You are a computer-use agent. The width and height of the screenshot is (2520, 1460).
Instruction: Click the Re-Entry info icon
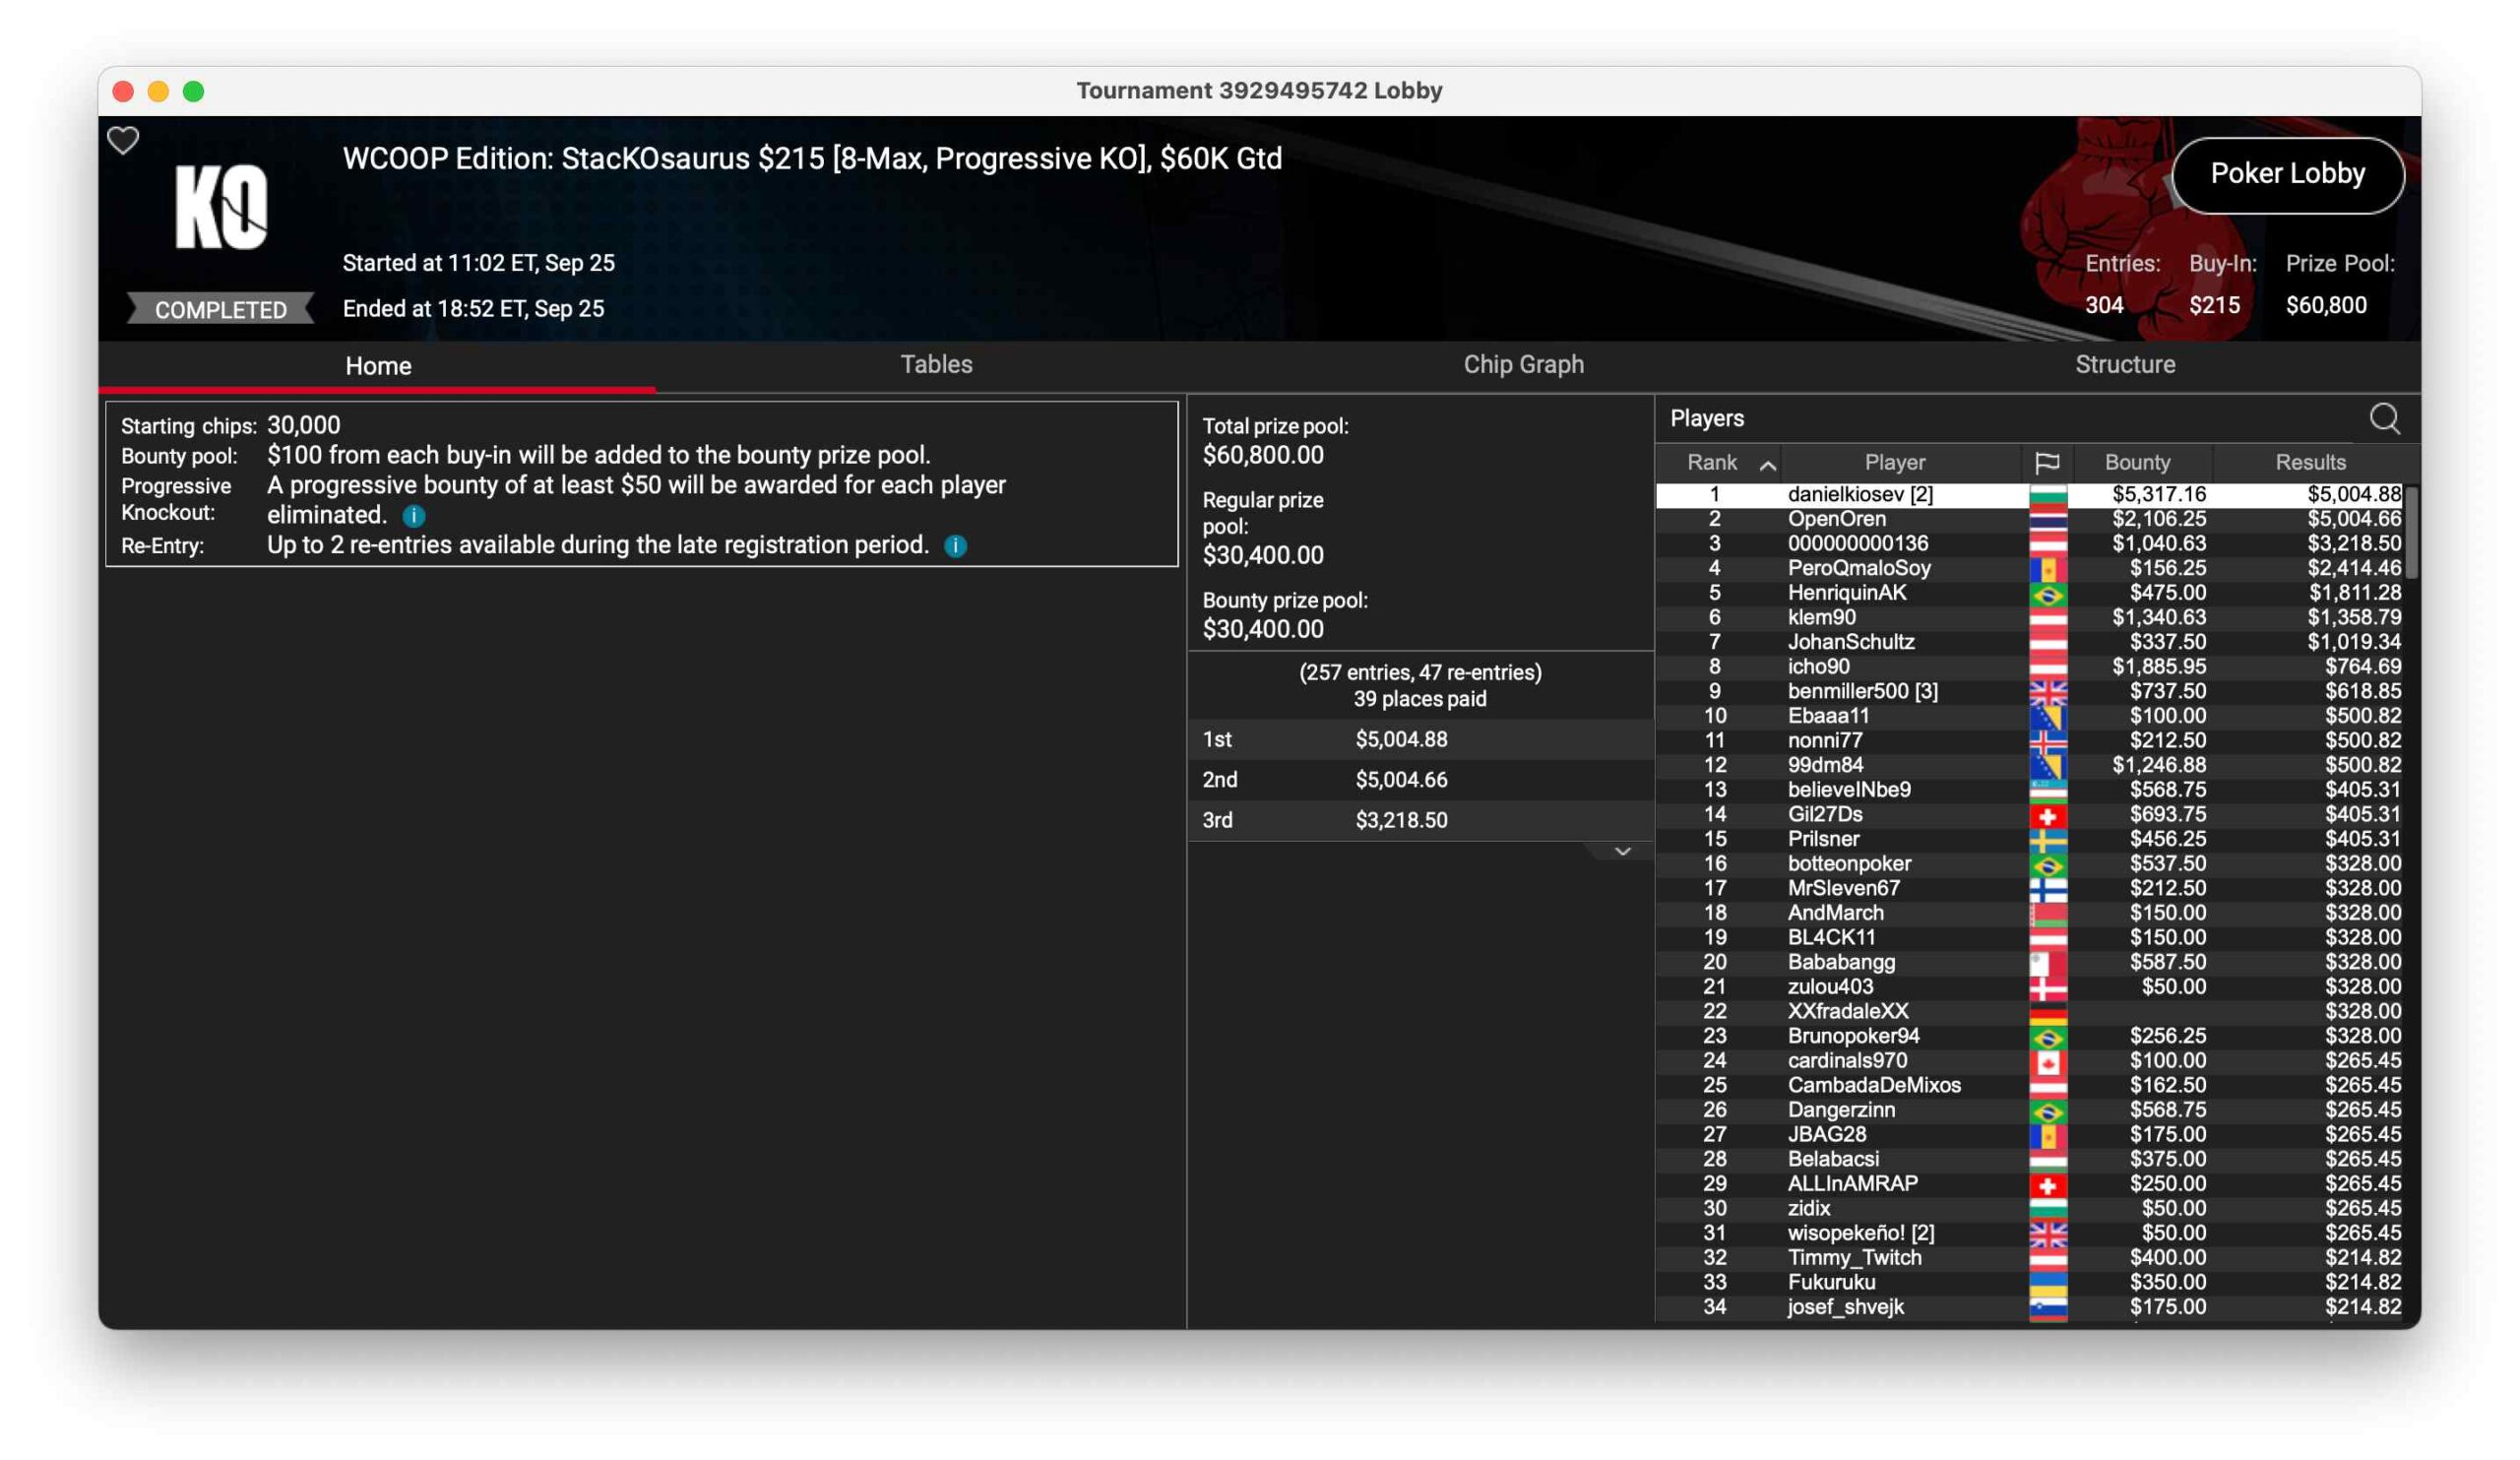click(955, 546)
